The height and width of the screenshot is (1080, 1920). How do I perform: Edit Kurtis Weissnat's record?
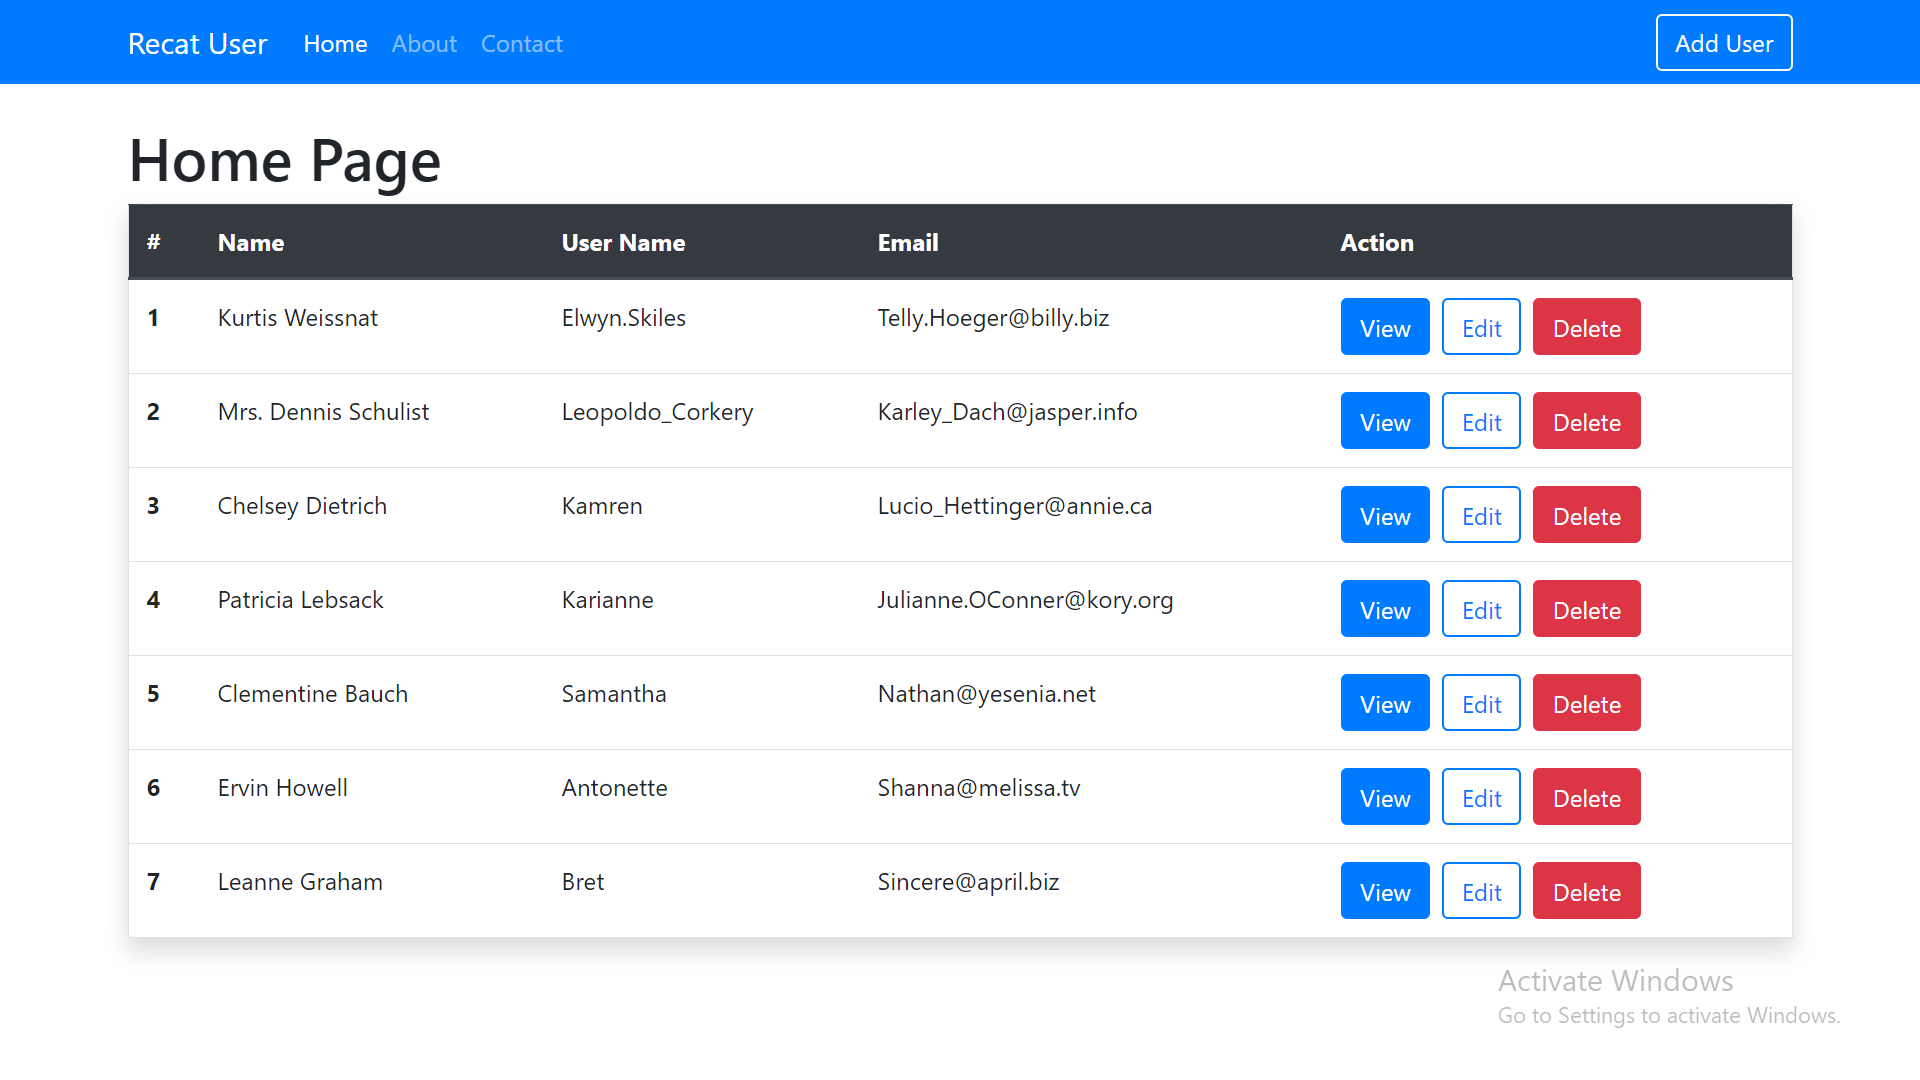pyautogui.click(x=1480, y=327)
